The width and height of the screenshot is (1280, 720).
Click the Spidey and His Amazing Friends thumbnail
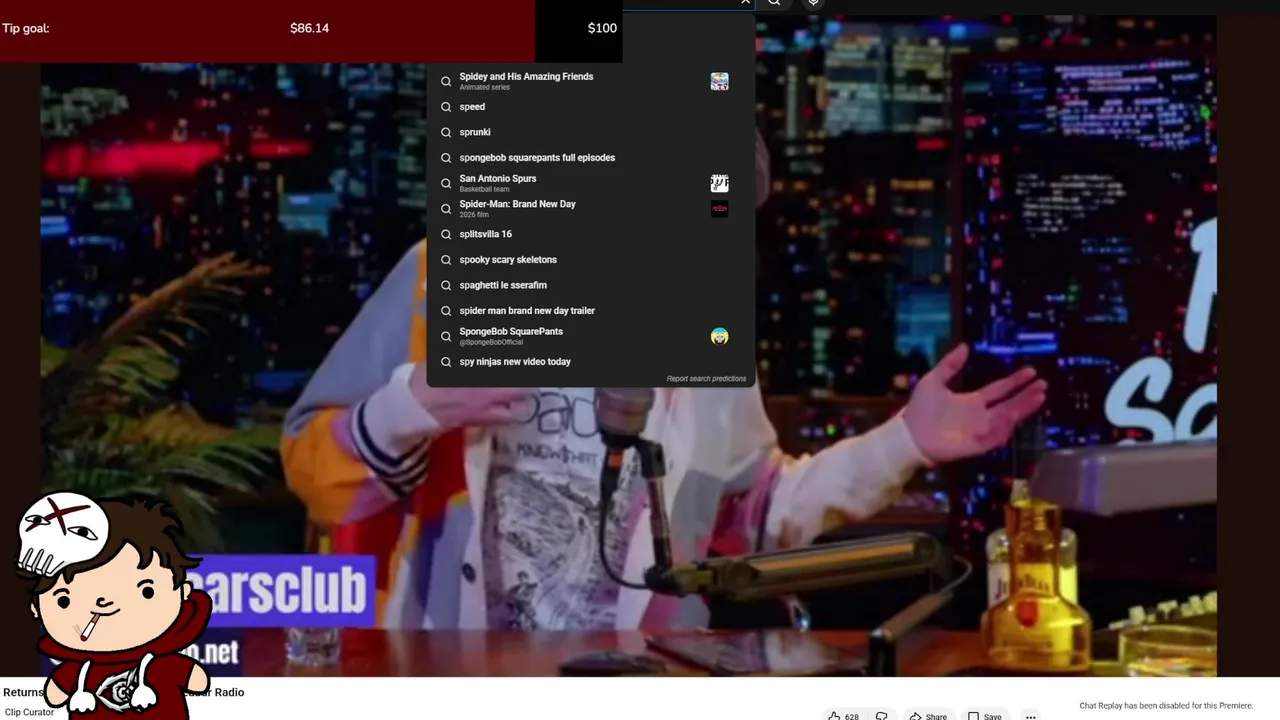tap(719, 82)
